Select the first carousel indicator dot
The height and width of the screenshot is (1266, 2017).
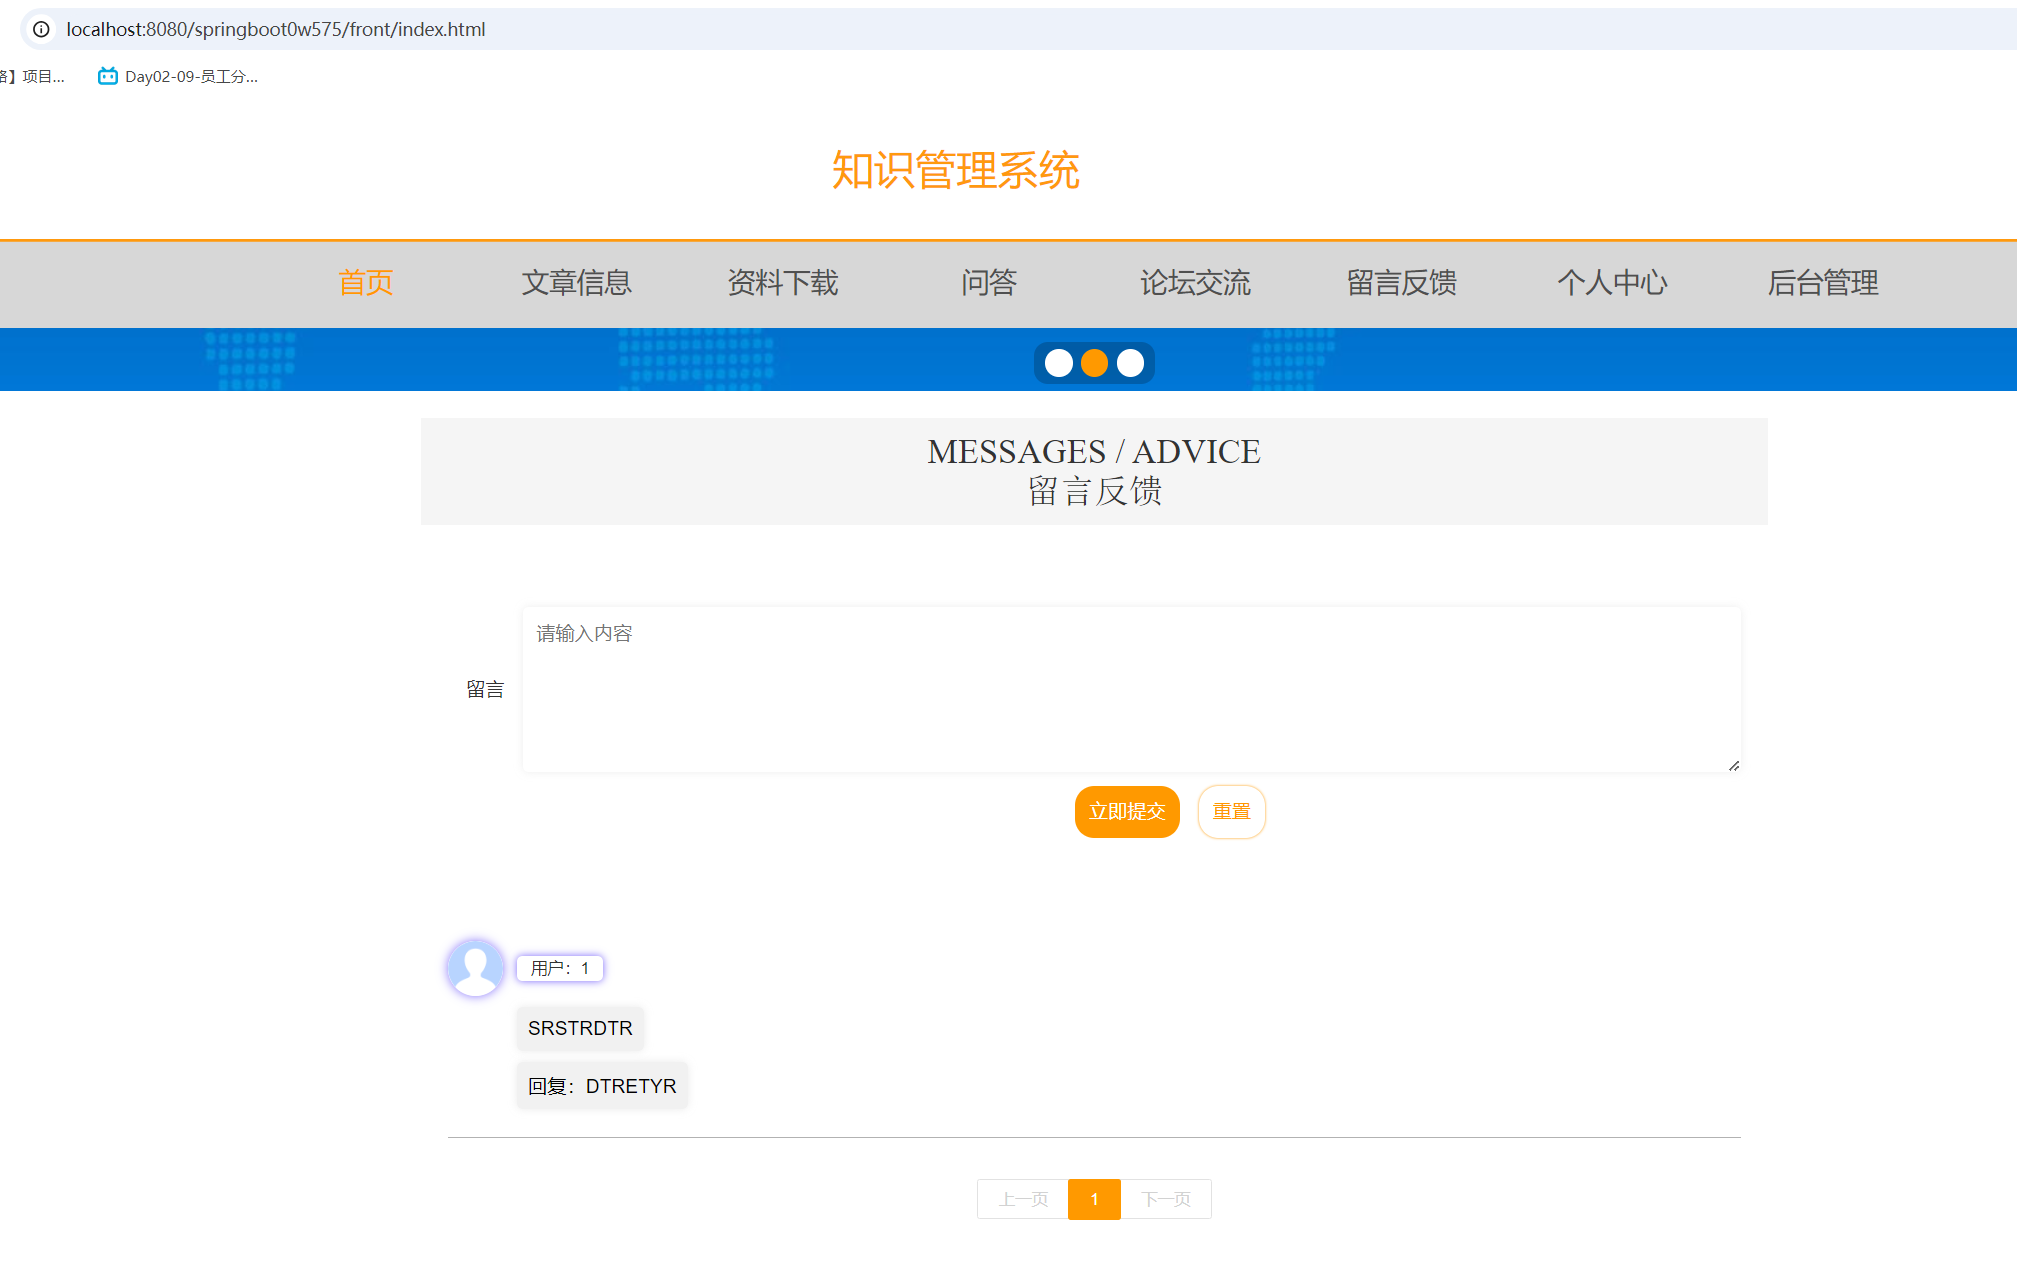(1058, 362)
